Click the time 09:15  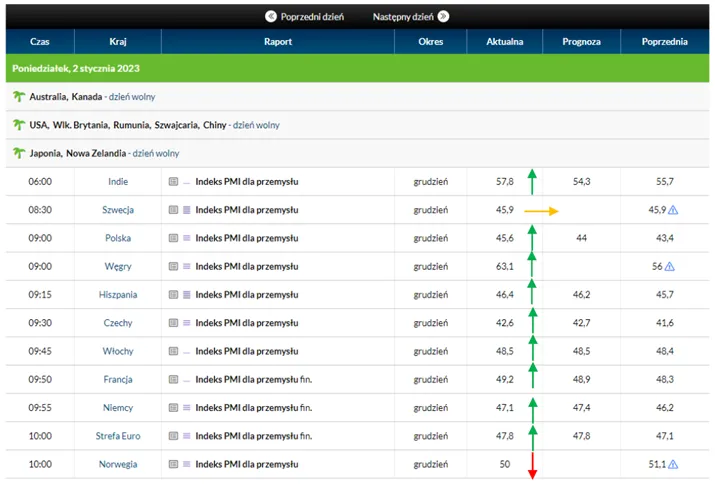[40, 294]
